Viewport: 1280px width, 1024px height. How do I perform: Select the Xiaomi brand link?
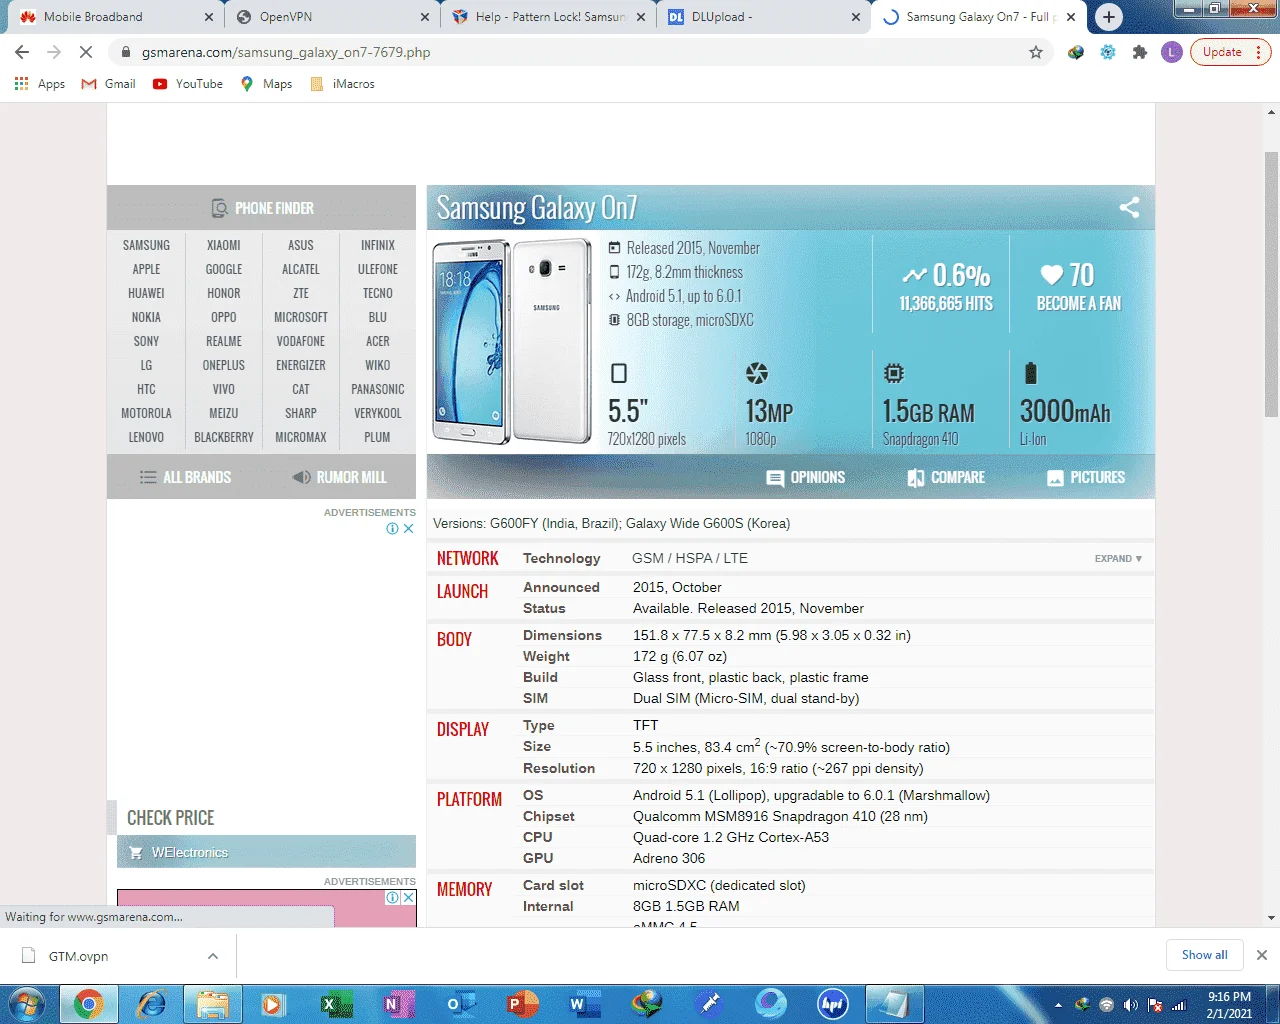[223, 245]
